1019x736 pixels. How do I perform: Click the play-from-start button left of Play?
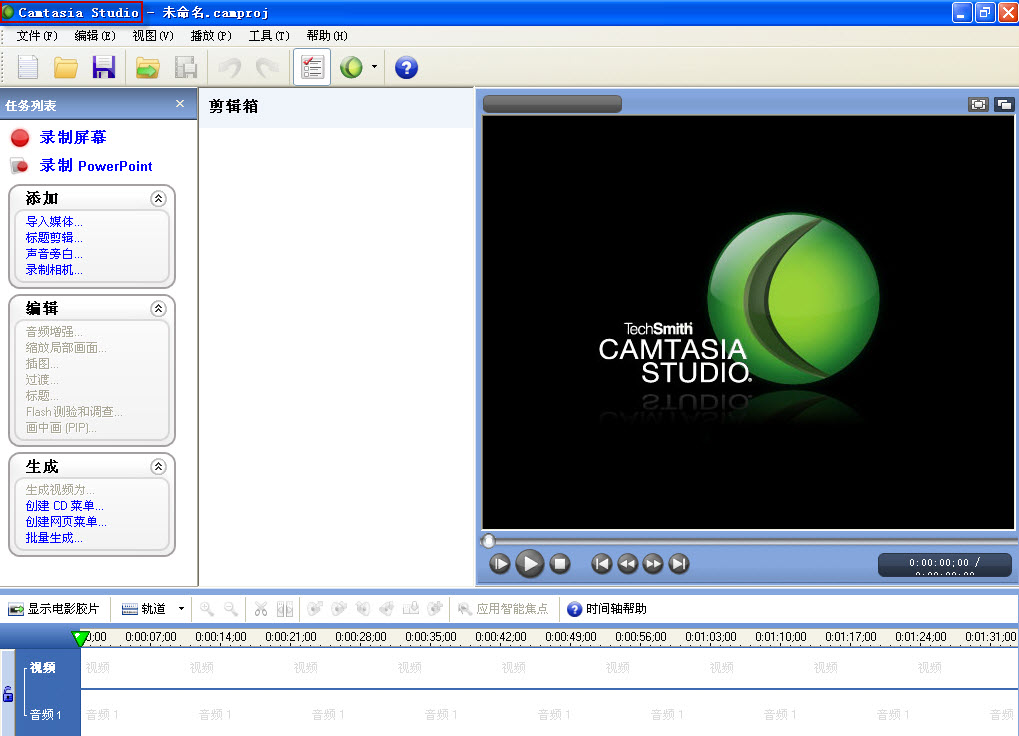pyautogui.click(x=499, y=564)
